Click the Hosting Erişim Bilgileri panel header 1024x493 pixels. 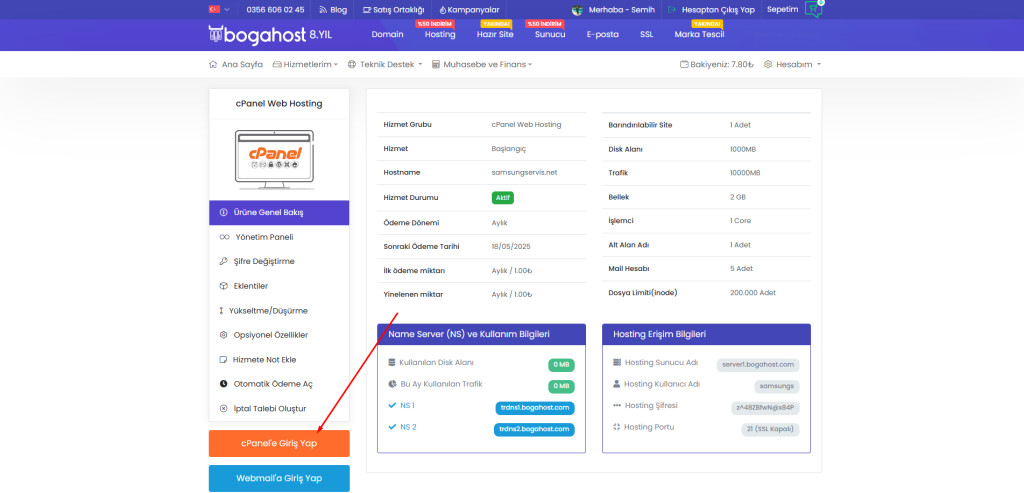click(x=707, y=334)
